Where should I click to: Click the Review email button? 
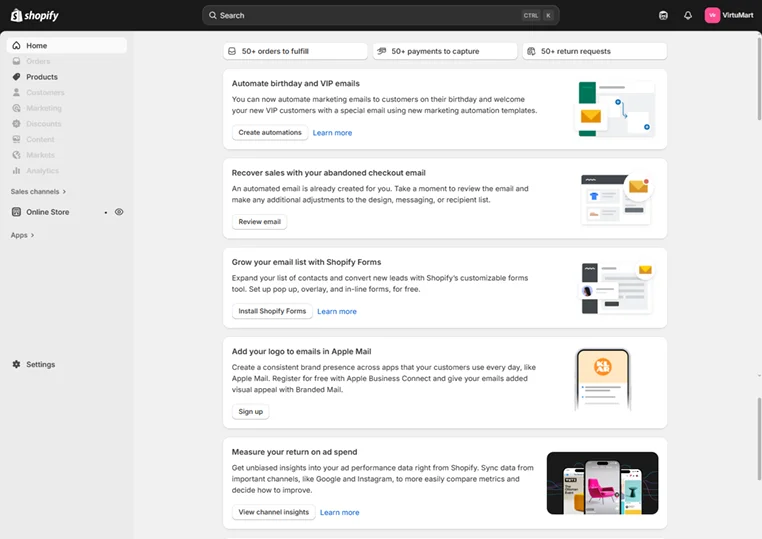[x=259, y=222]
